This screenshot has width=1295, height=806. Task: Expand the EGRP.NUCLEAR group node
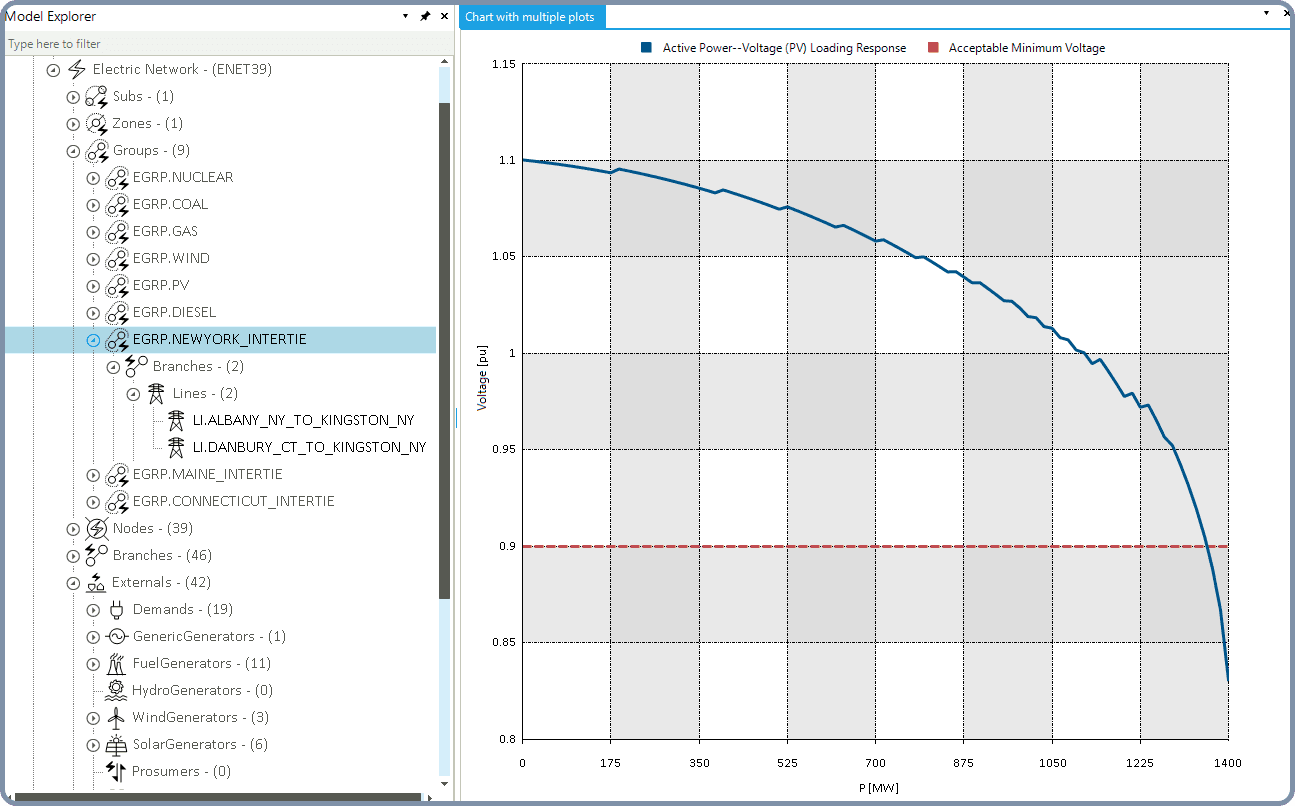click(93, 178)
